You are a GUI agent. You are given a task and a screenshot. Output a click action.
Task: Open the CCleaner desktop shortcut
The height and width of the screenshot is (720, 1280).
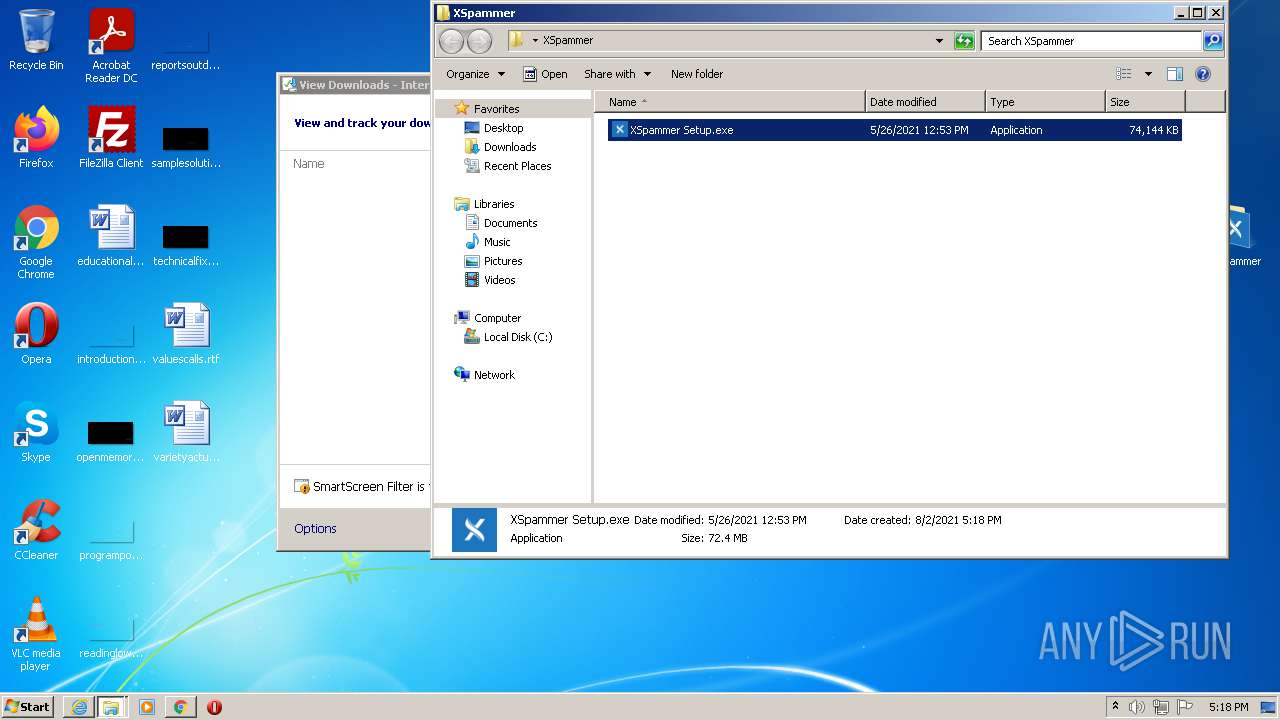[36, 530]
